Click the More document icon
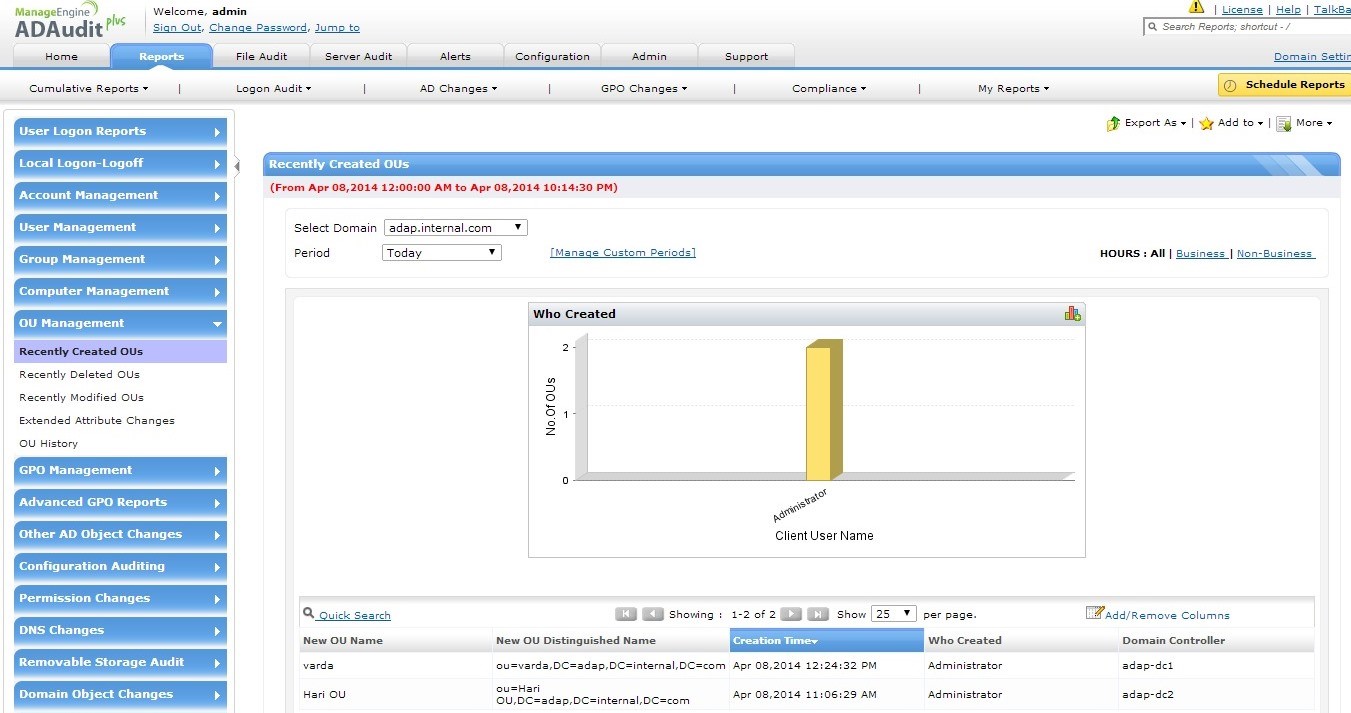The image size is (1351, 713). [x=1283, y=123]
